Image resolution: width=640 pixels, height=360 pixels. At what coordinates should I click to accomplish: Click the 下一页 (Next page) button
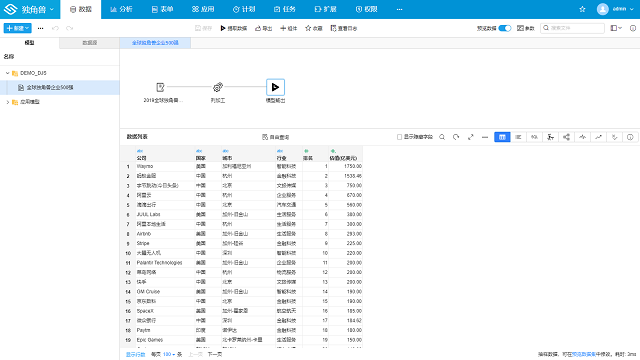click(215, 354)
